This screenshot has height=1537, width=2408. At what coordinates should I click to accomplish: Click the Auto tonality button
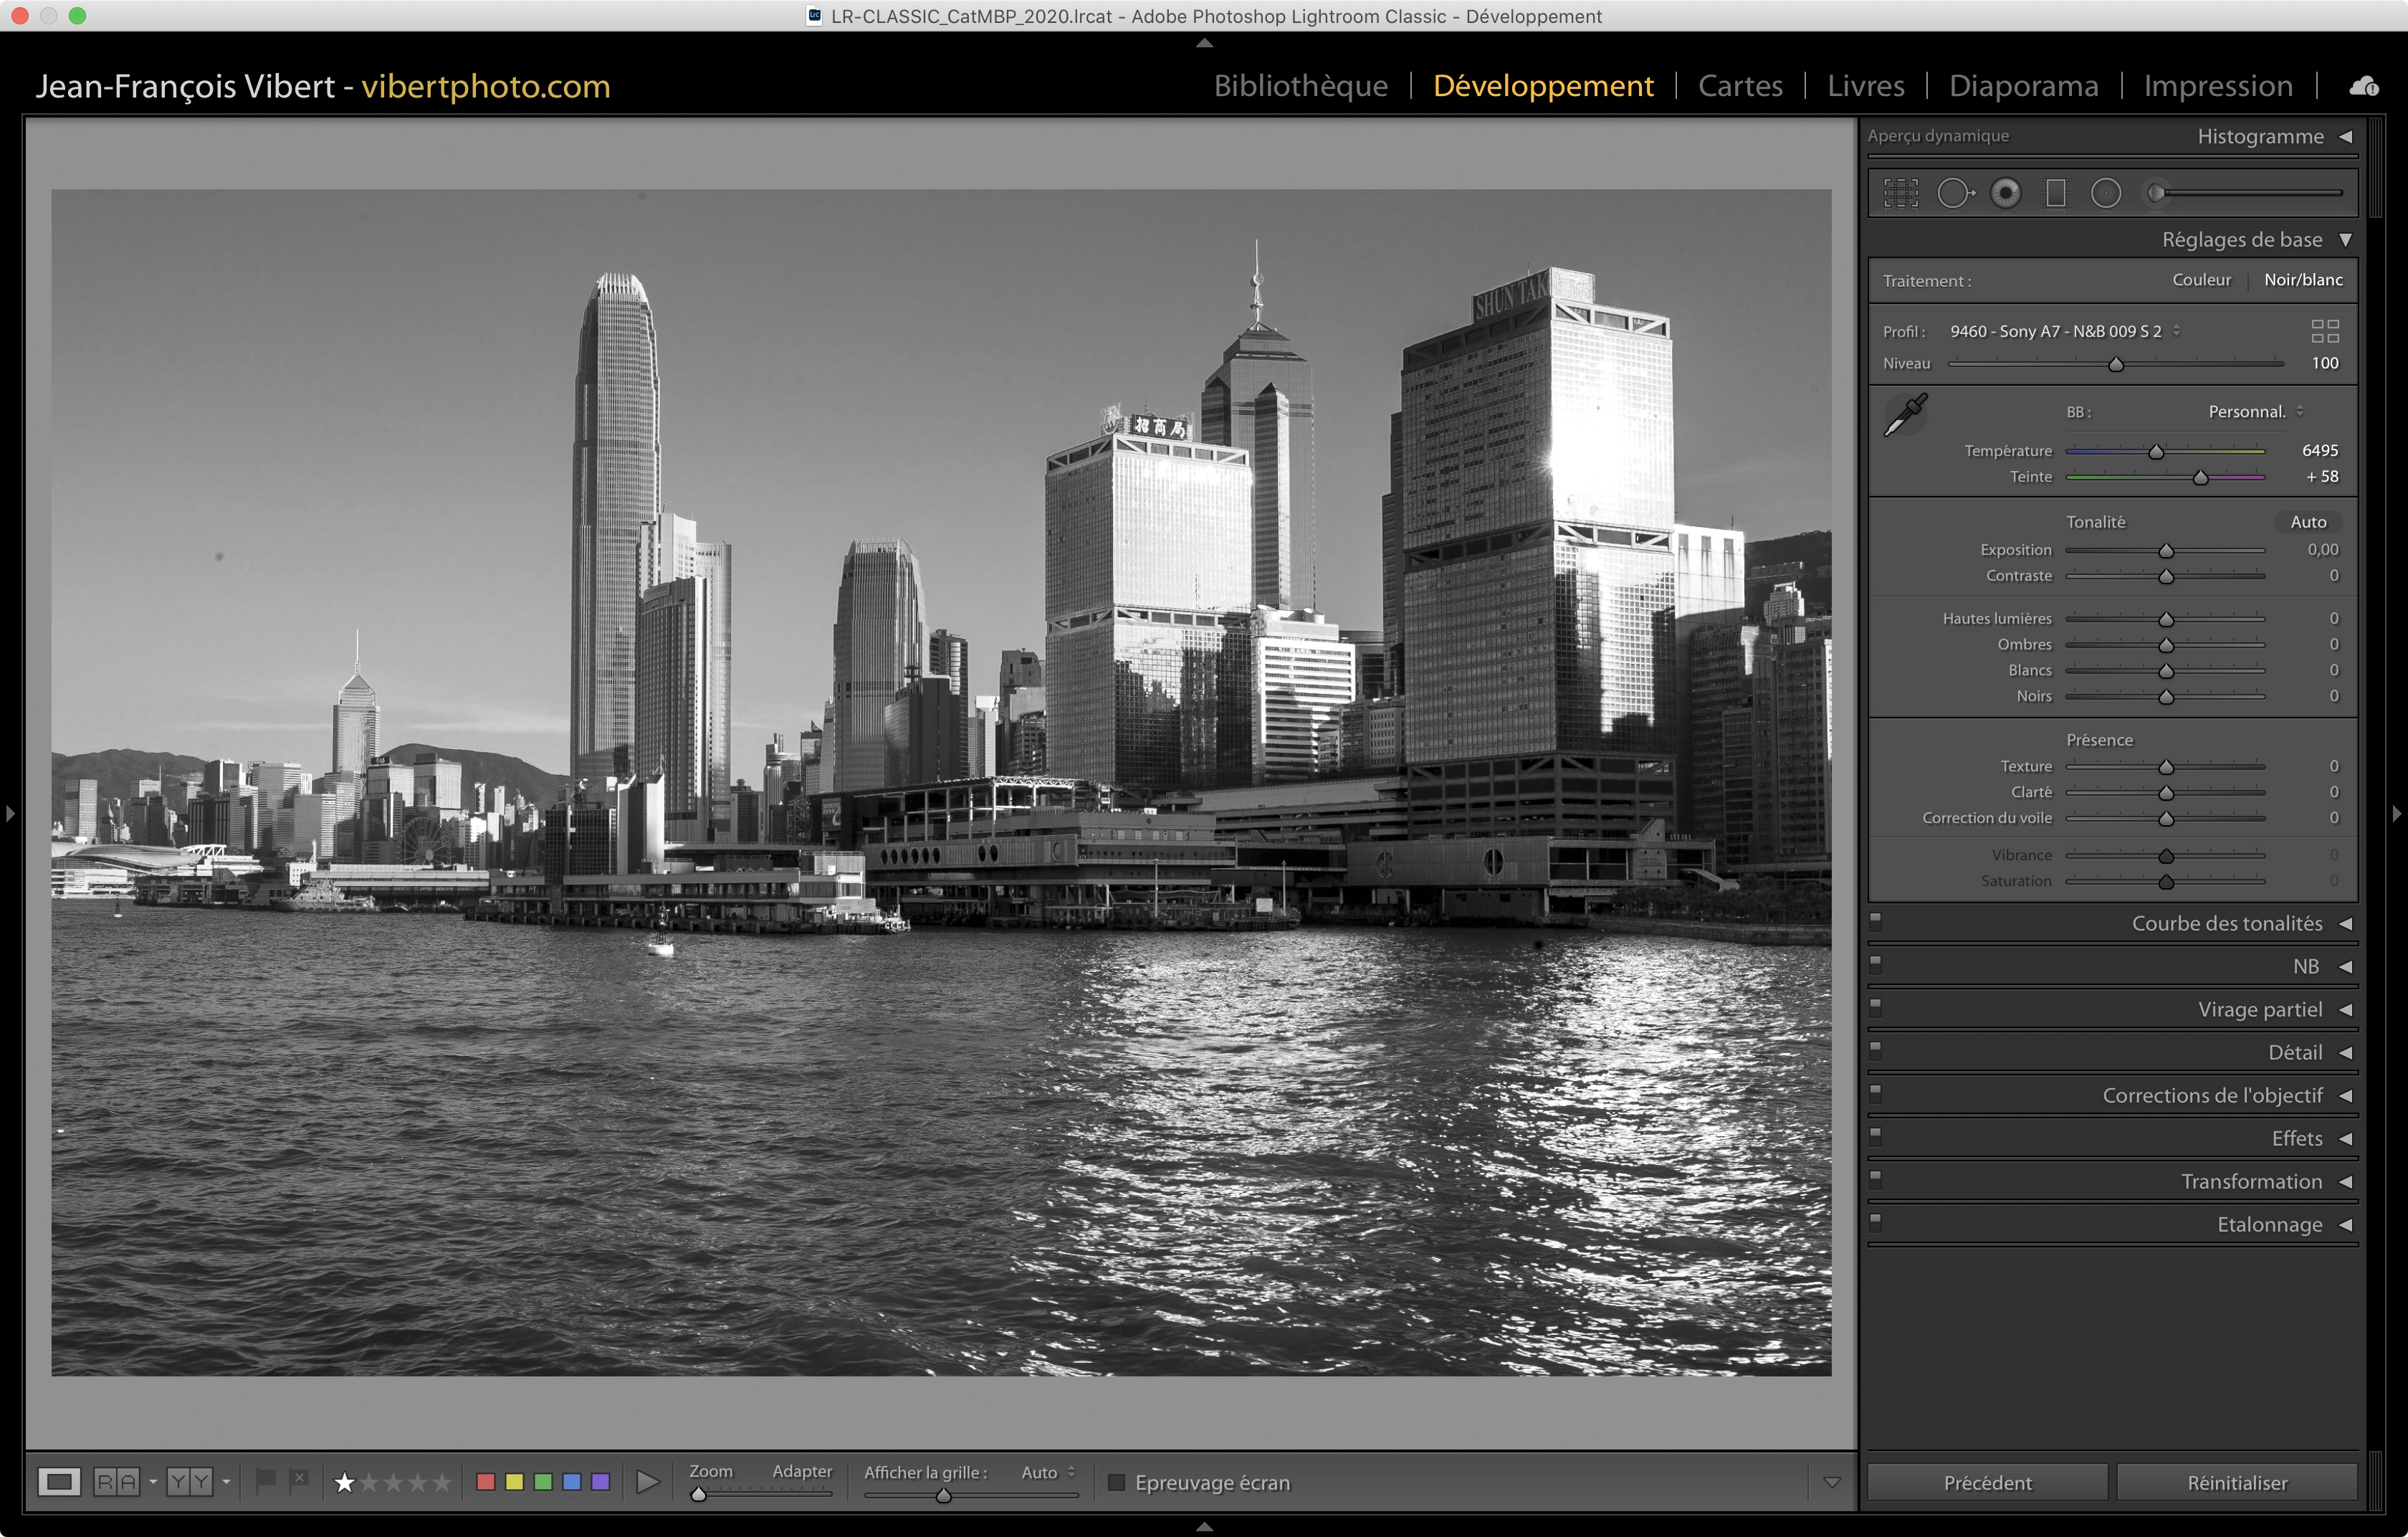click(x=2307, y=522)
